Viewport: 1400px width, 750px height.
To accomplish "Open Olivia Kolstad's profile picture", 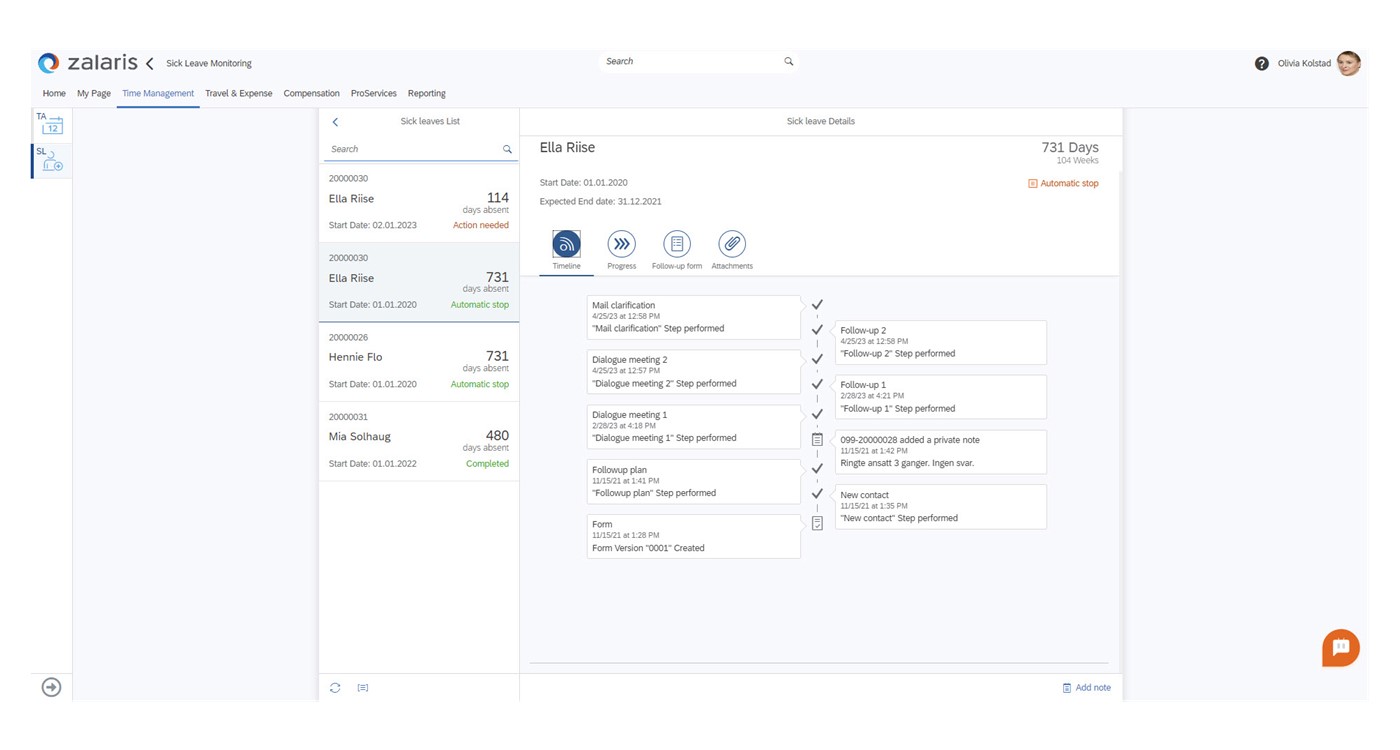I will pos(1348,63).
